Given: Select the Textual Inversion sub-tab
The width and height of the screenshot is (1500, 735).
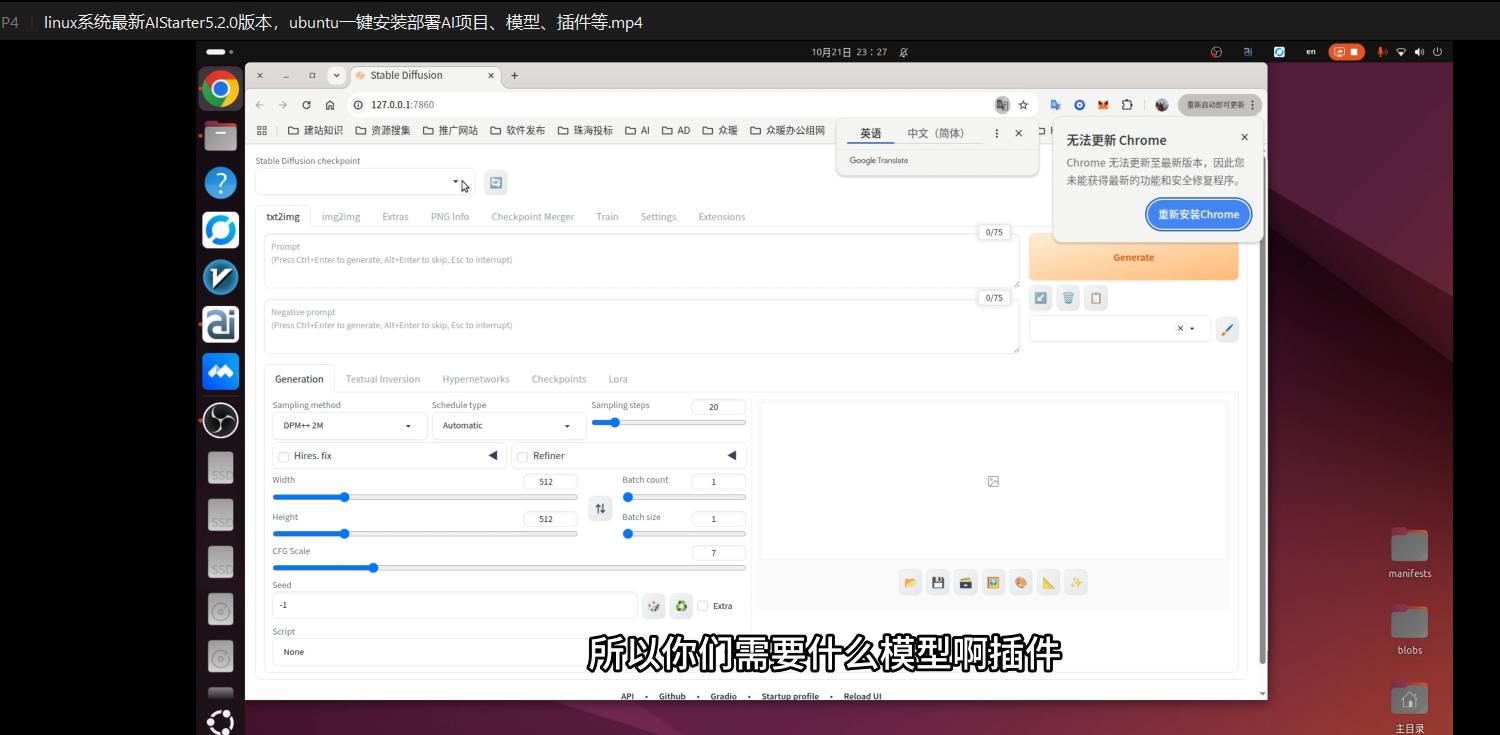Looking at the screenshot, I should click(x=383, y=379).
